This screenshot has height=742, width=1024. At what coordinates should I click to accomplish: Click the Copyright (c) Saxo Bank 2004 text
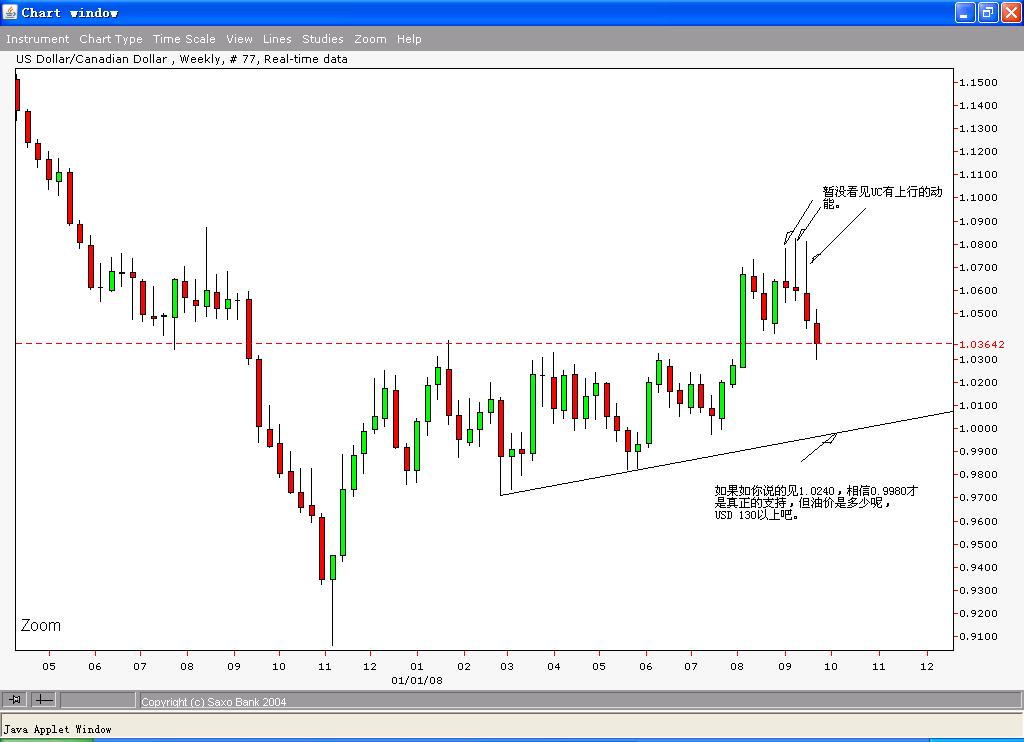[x=214, y=702]
